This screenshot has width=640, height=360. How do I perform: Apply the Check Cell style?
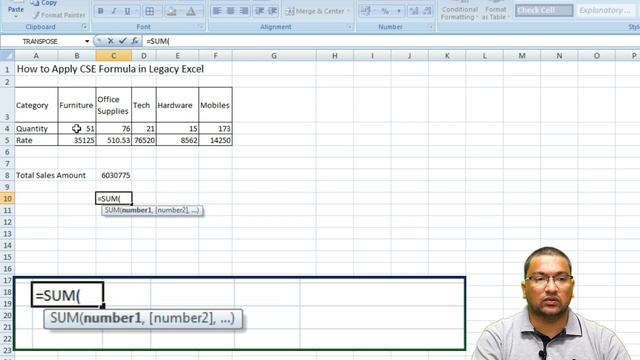[x=544, y=11]
